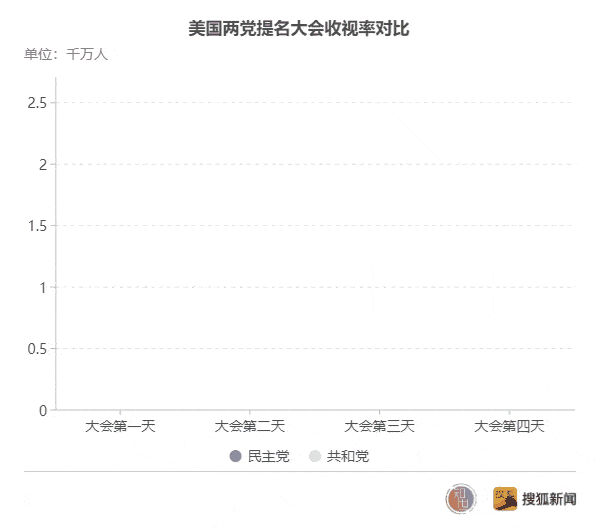Click the 民主党 legend color dot
The image size is (600, 529).
235,456
